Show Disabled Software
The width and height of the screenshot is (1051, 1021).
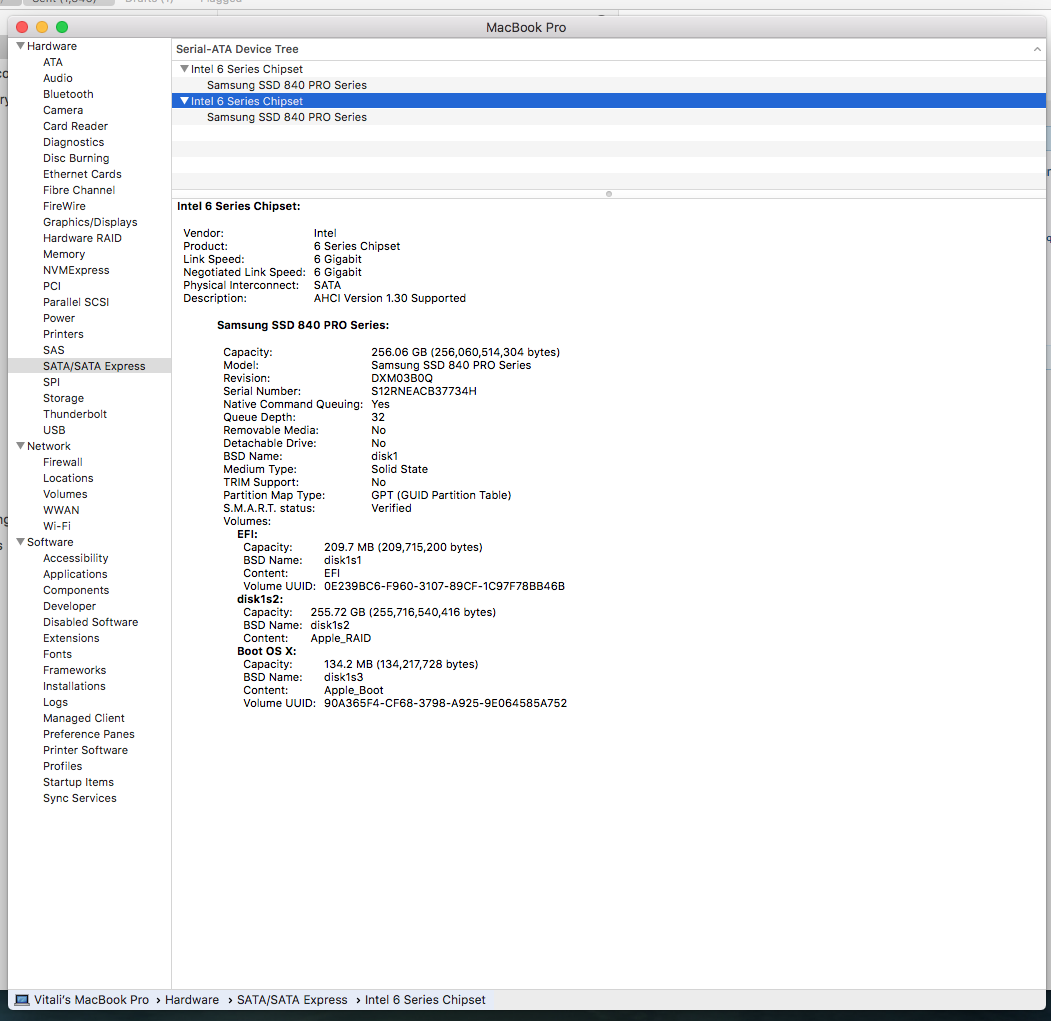coord(90,622)
